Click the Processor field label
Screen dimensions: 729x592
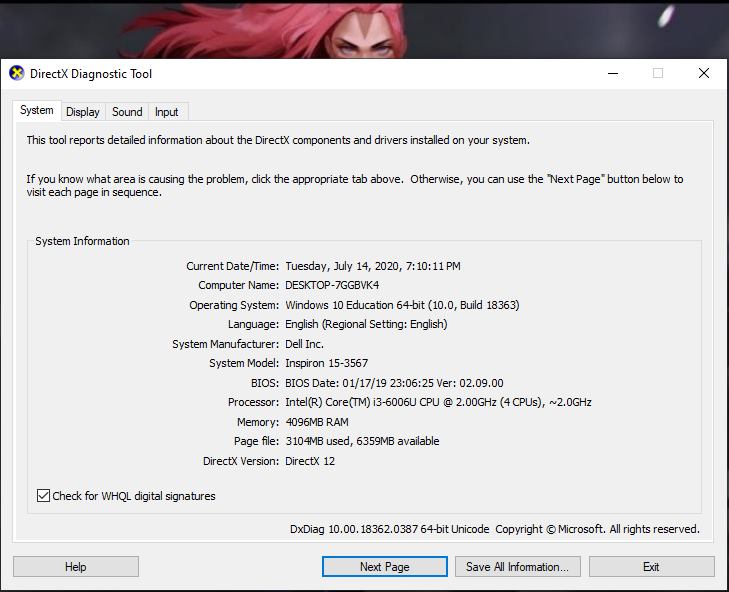click(253, 402)
